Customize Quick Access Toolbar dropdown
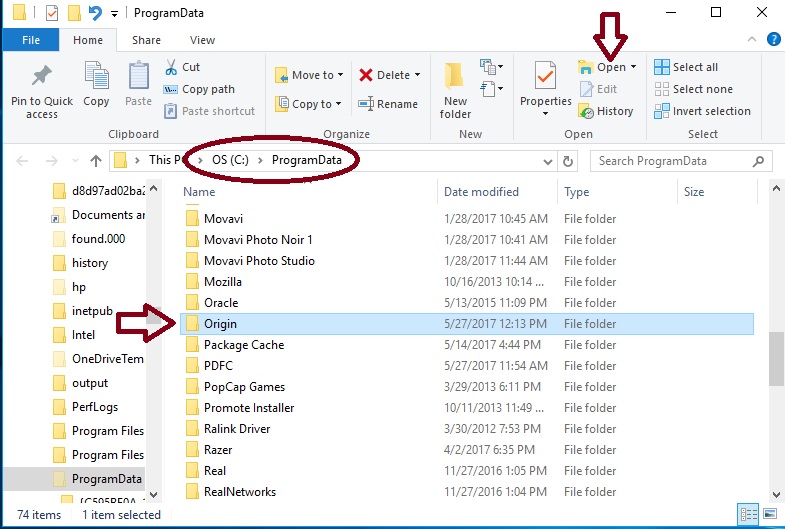This screenshot has height=529, width=785. pos(114,14)
